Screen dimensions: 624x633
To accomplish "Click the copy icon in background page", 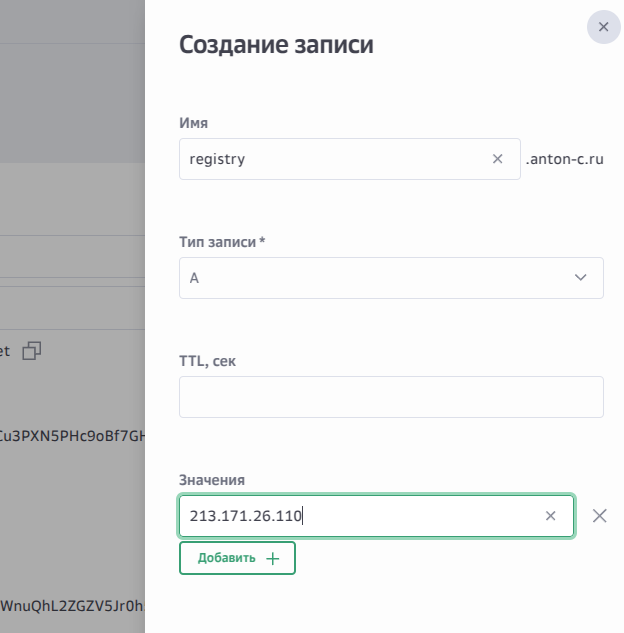I will (32, 350).
